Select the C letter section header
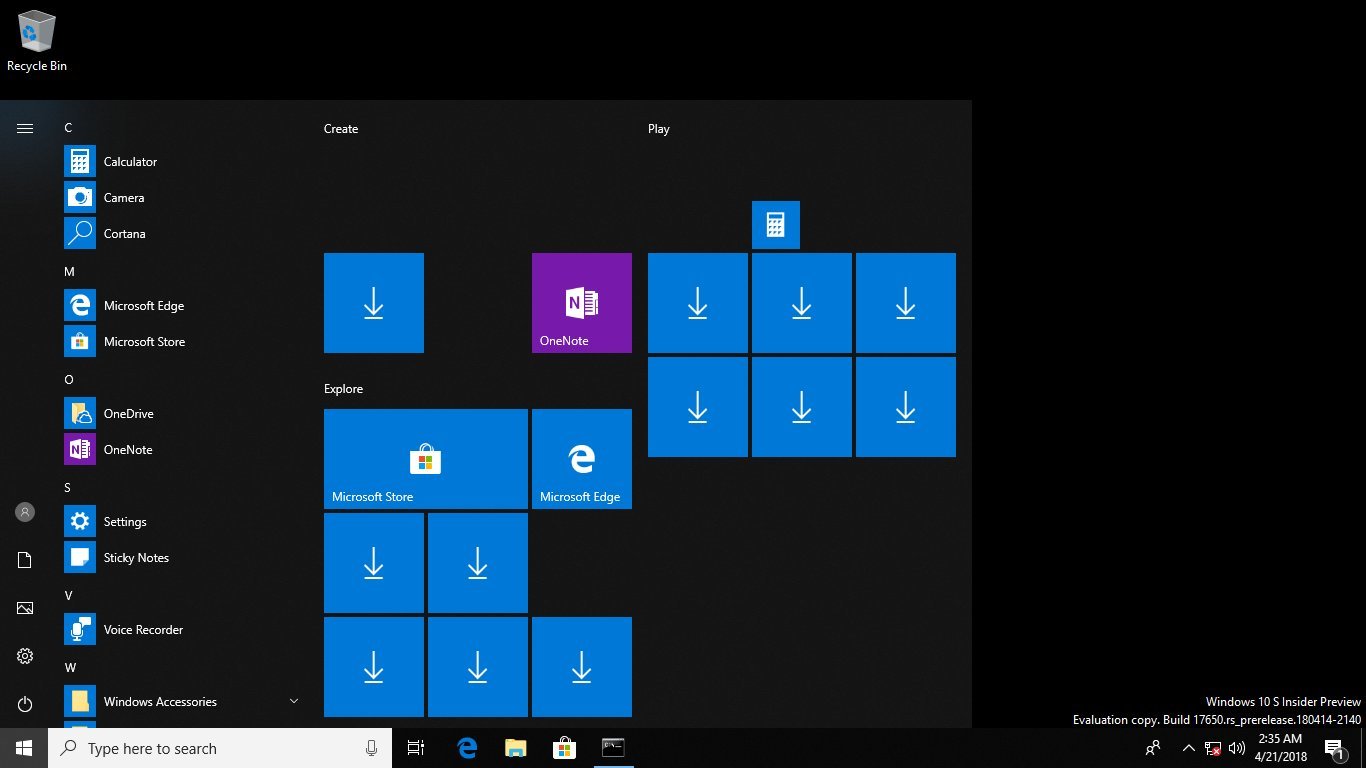The width and height of the screenshot is (1366, 768). pos(68,128)
